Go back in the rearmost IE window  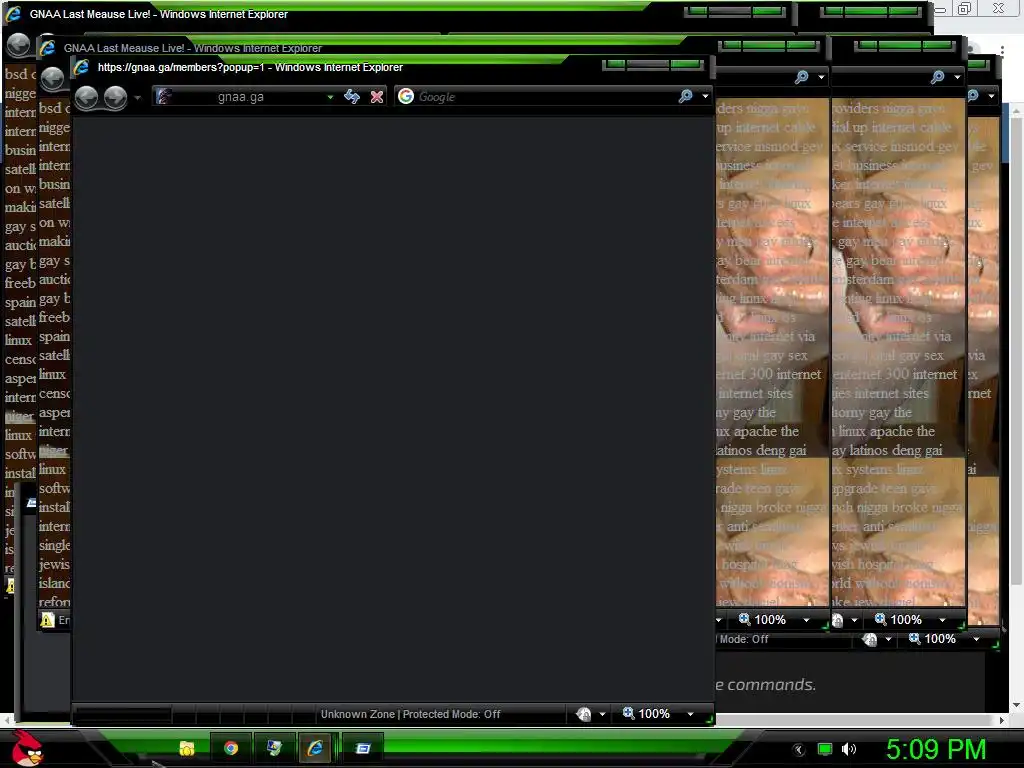[x=18, y=44]
